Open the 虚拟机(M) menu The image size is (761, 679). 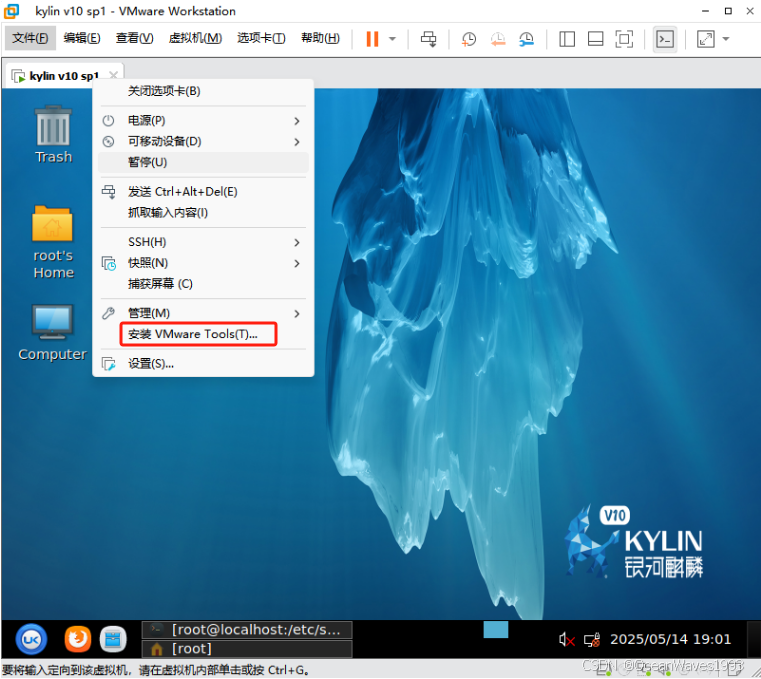click(195, 38)
